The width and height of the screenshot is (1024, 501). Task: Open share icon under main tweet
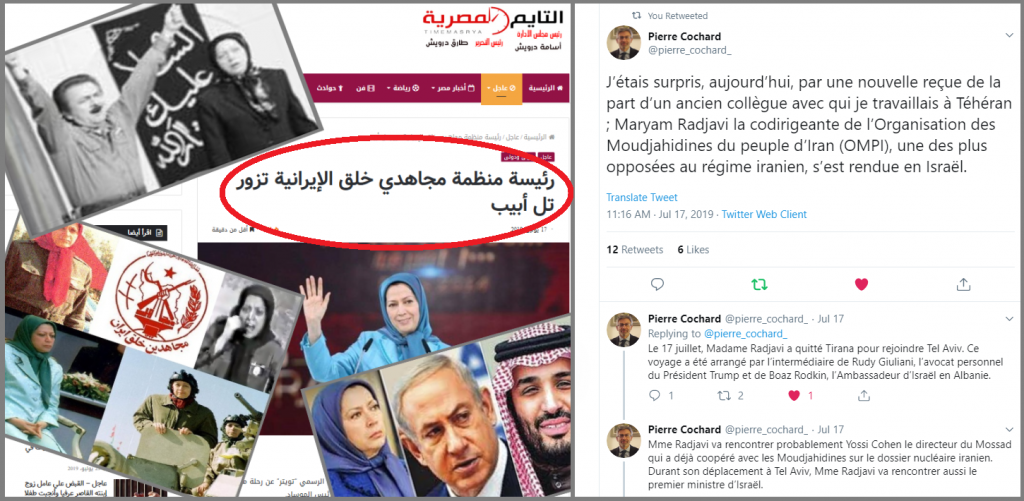coord(963,284)
